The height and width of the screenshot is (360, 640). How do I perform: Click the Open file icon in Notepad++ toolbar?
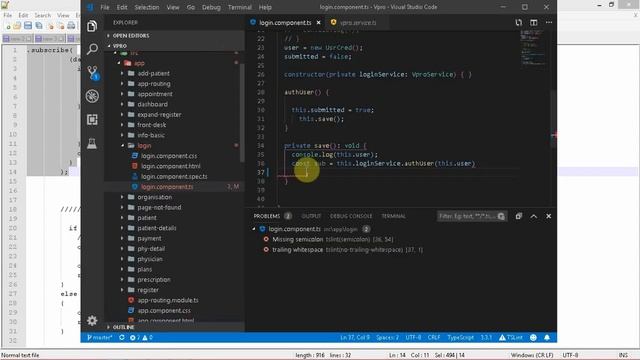(17, 26)
